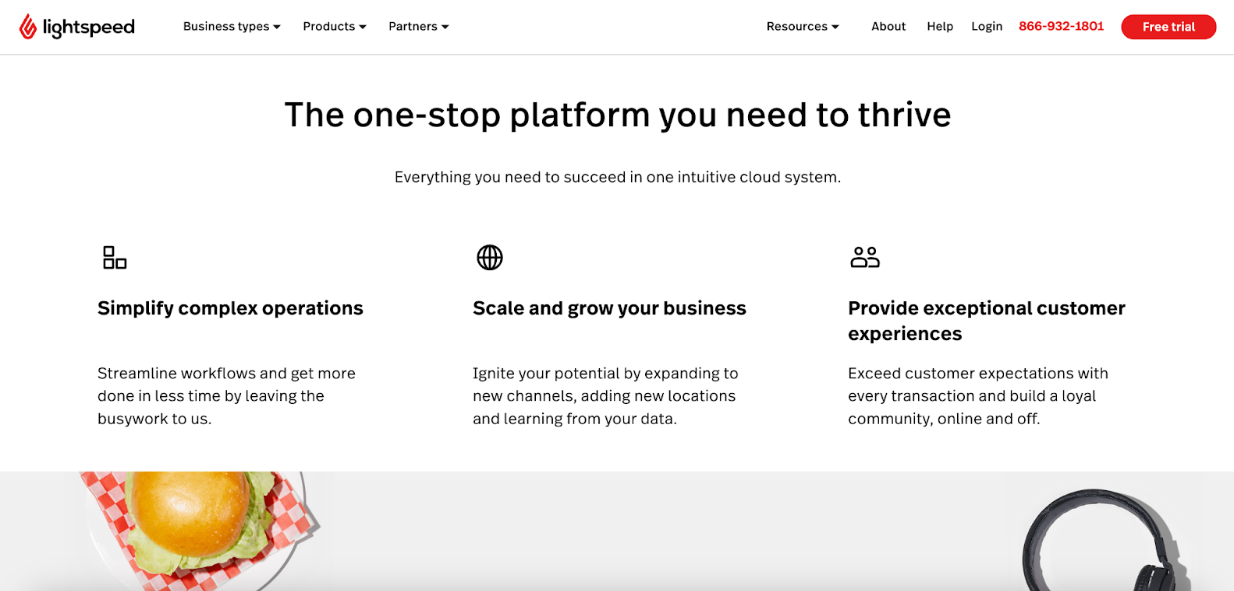Click the 'Ignite your potential by expanding' paragraph
Viewport: 1234px width, 591px height.
(605, 396)
